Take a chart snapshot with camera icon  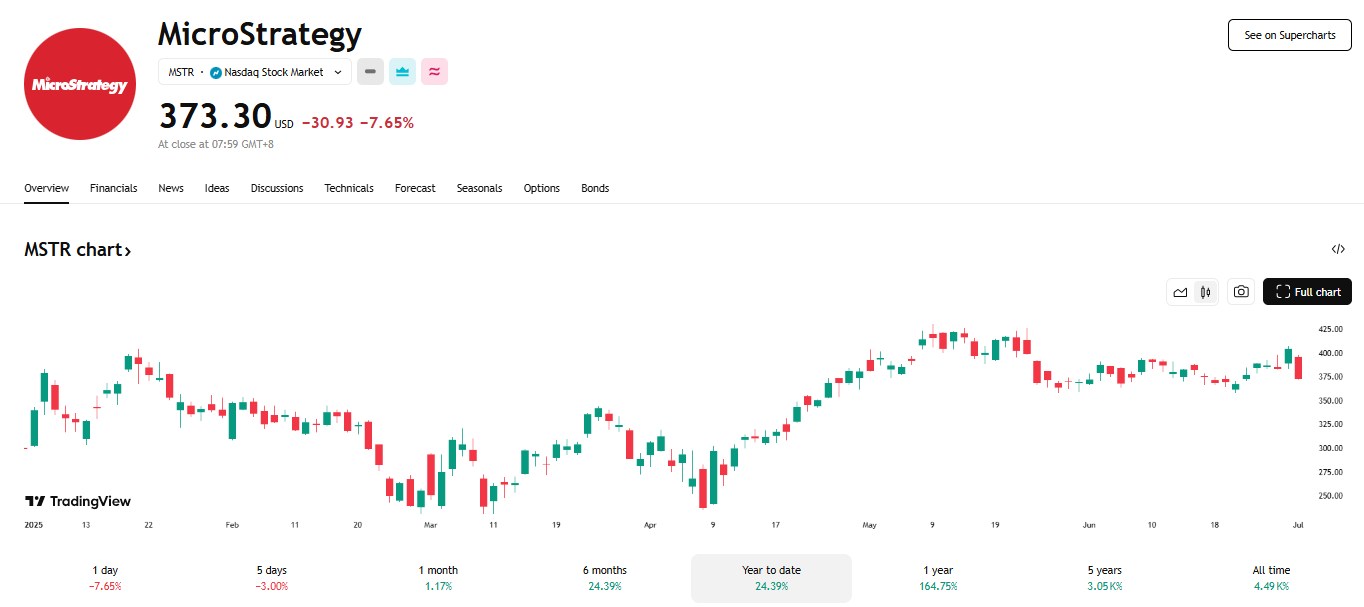(1241, 291)
